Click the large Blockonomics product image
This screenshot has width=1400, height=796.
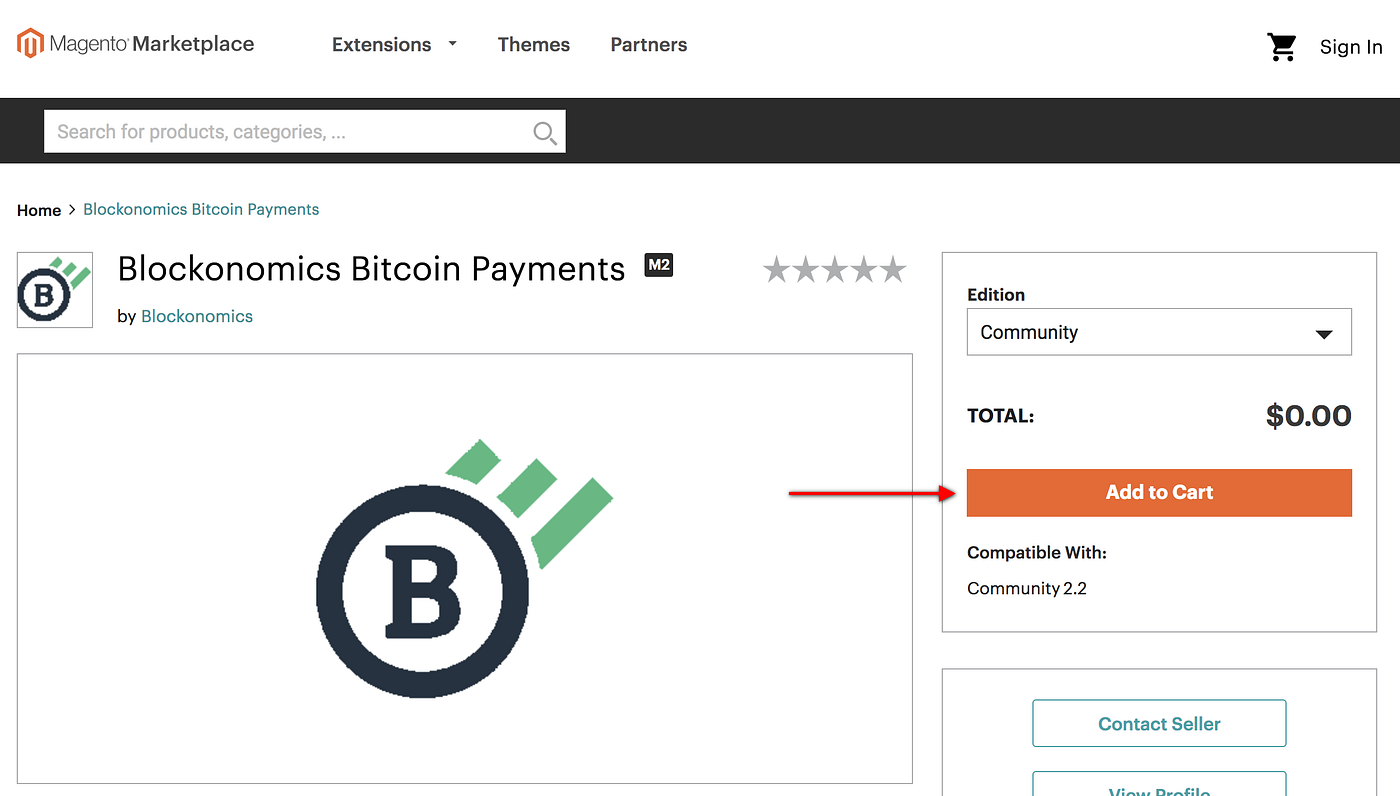465,568
